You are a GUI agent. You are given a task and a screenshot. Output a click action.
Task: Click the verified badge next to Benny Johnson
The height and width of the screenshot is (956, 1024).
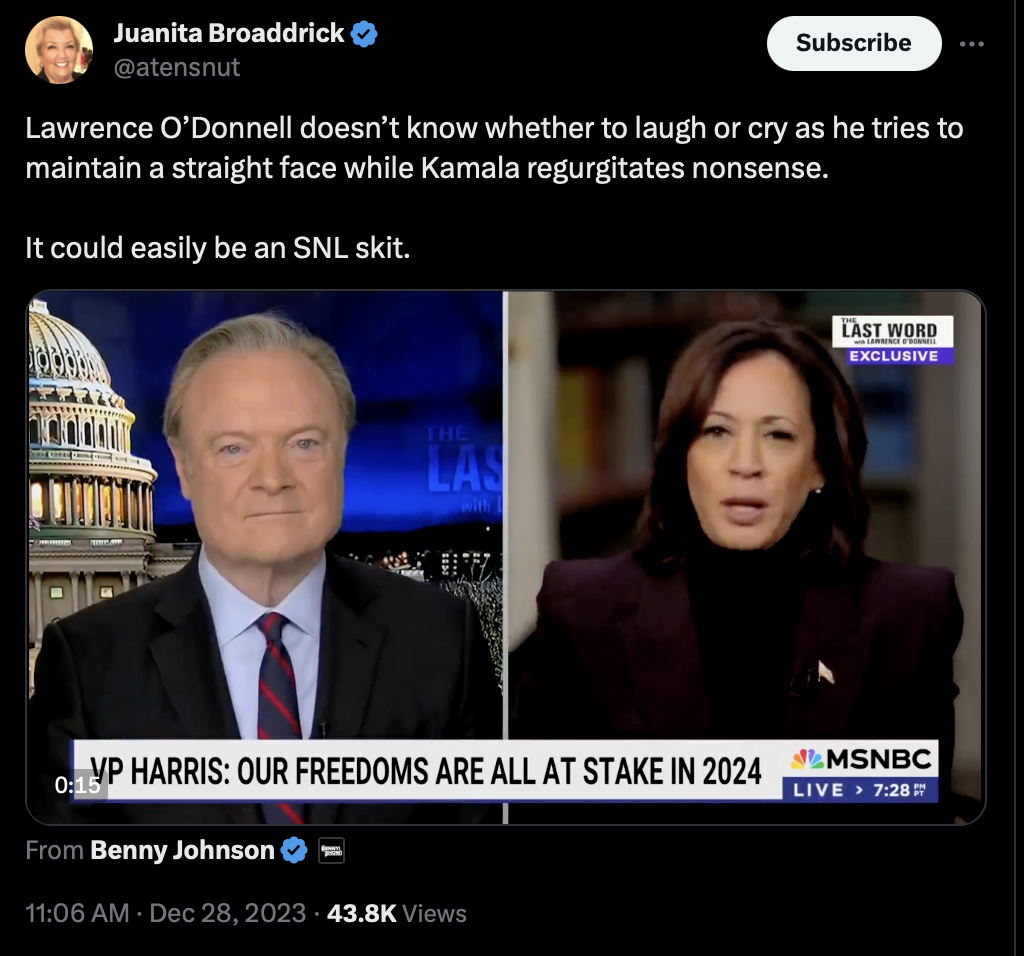point(294,850)
